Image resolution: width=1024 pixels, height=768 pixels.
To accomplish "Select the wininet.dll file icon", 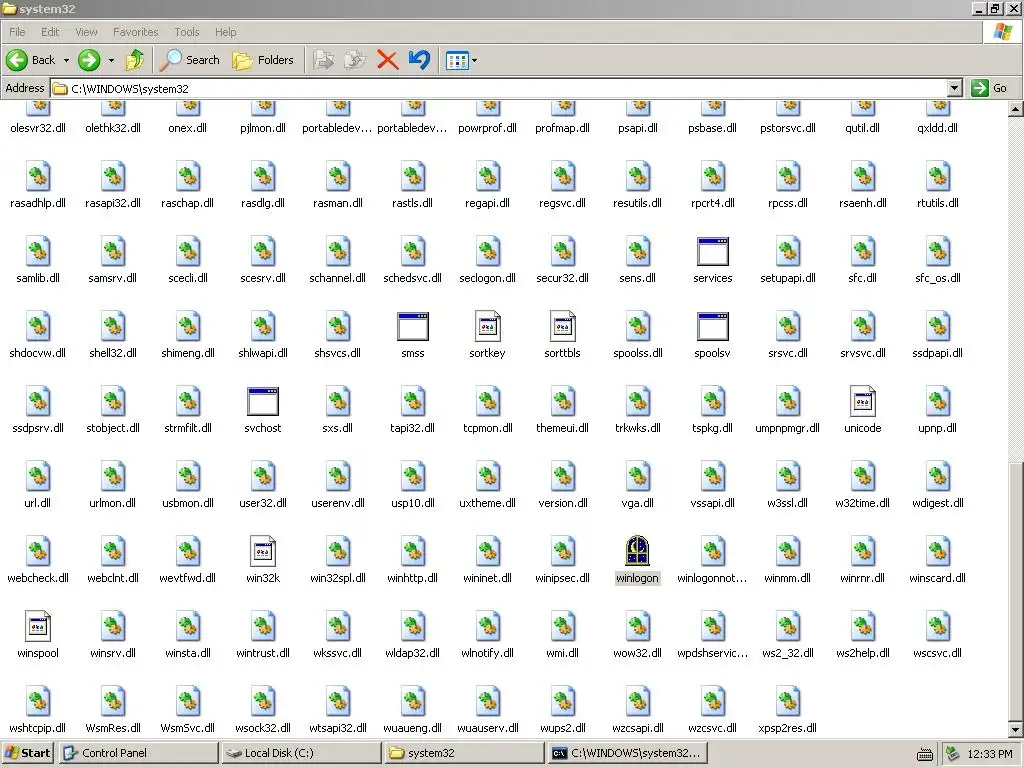I will (487, 552).
